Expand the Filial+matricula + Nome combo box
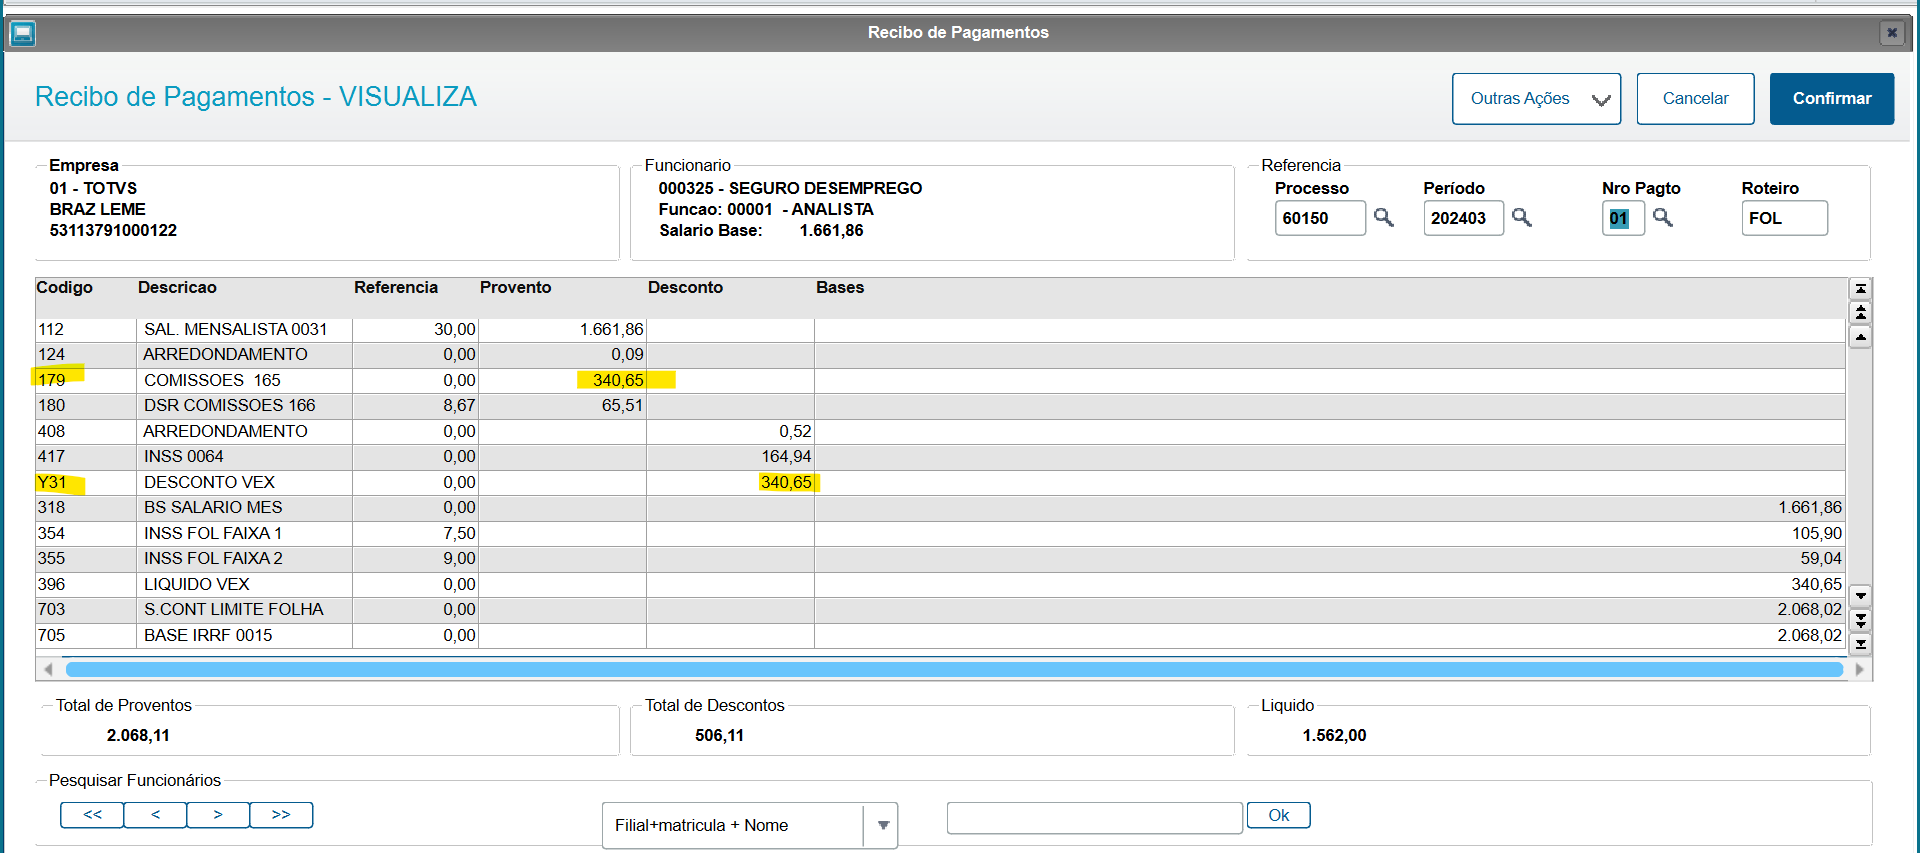Screen dimensions: 1920x853 pos(882,826)
